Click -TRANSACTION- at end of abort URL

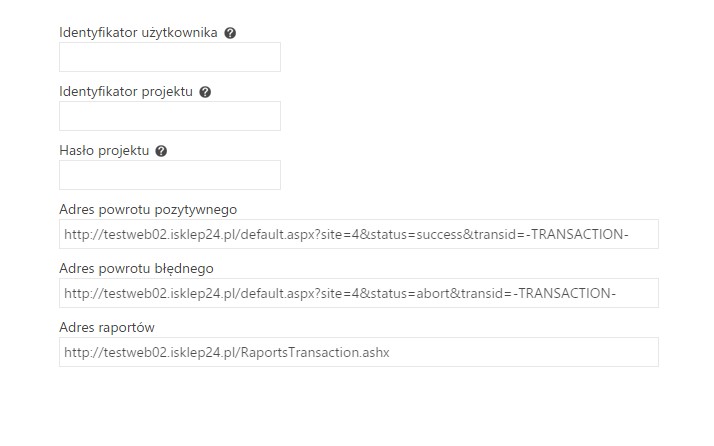565,293
